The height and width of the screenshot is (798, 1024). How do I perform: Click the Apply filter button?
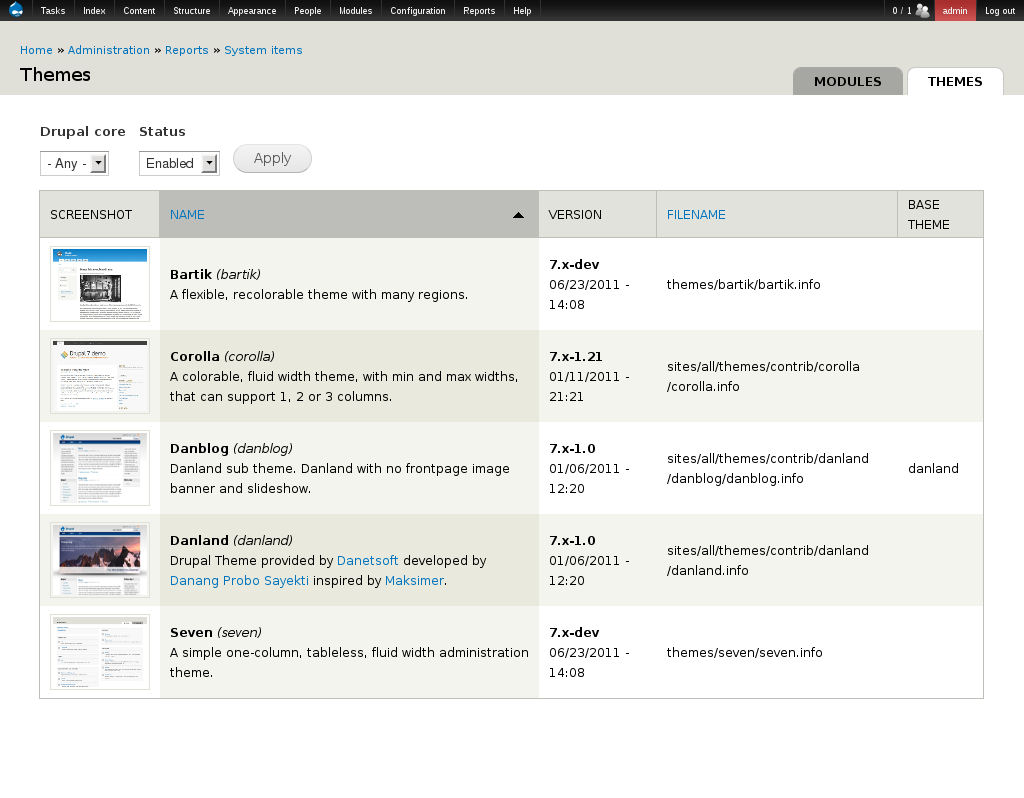(271, 158)
